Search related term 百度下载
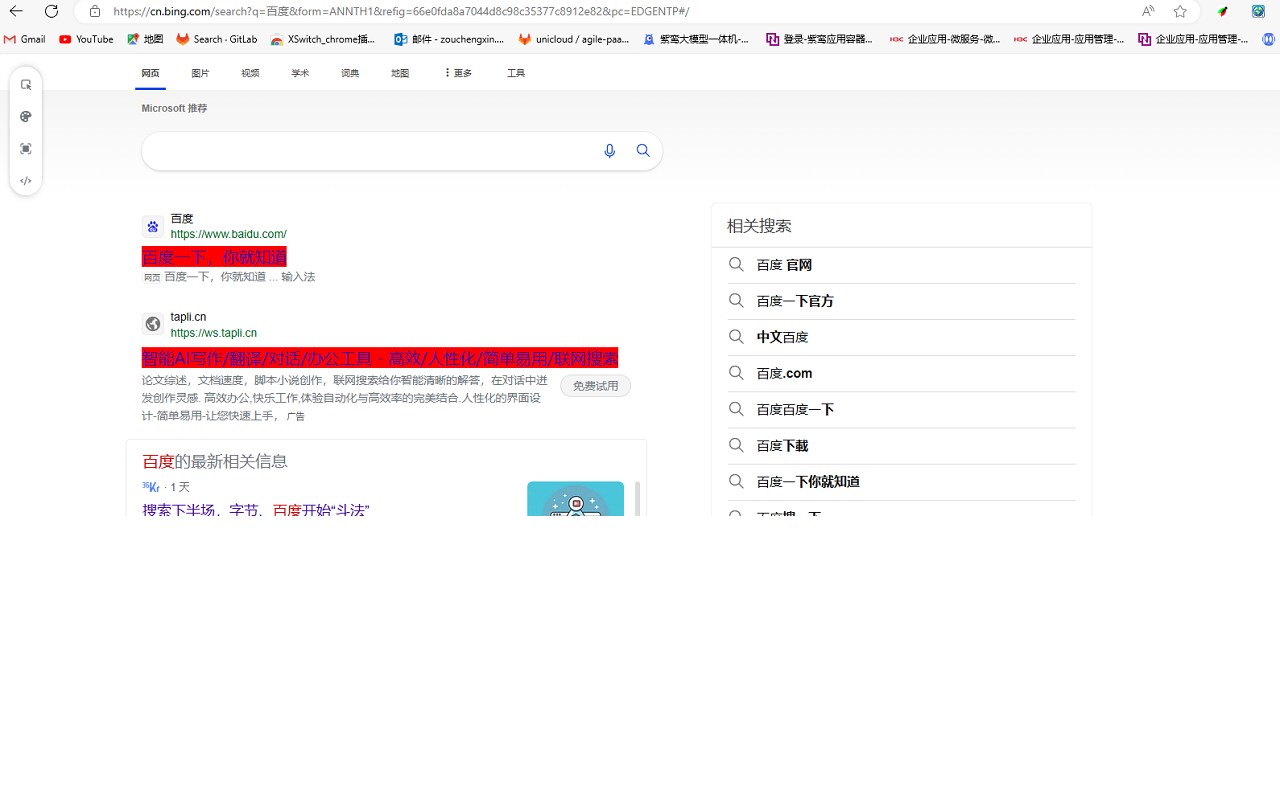Screen dimensions: 1280x800 [x=782, y=445]
